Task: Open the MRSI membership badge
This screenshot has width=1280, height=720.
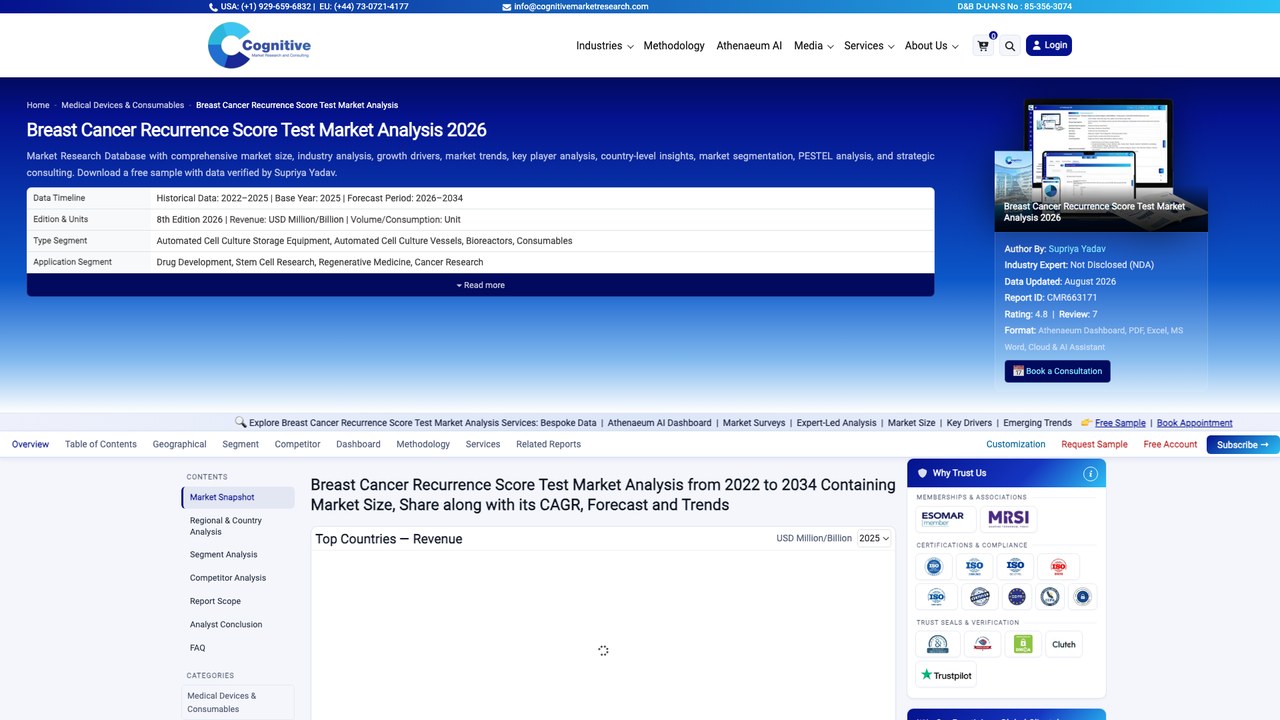Action: 1008,518
